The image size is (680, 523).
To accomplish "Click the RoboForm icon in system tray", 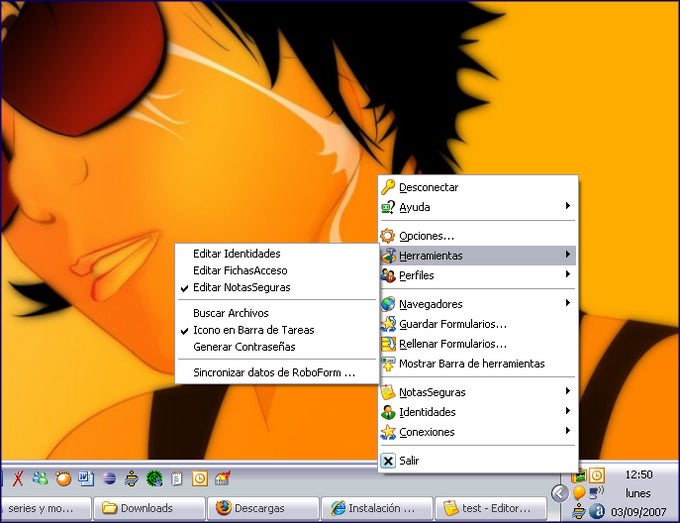I will point(579,512).
